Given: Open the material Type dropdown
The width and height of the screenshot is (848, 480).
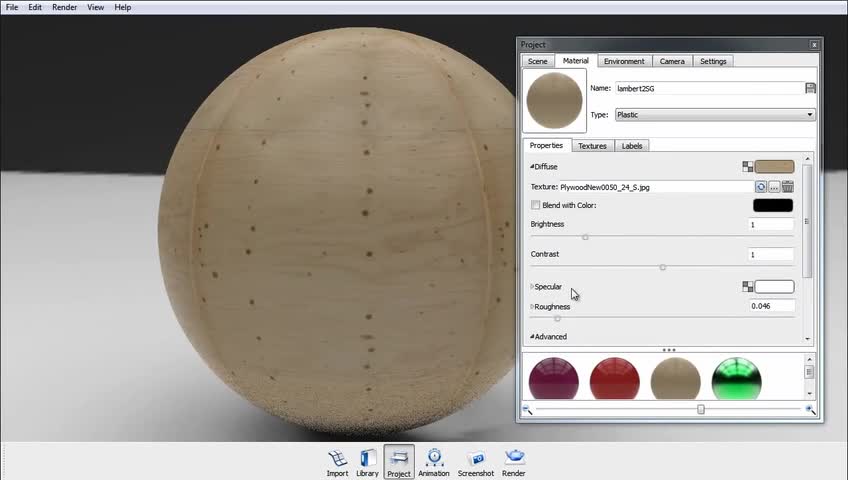Looking at the screenshot, I should tap(715, 115).
